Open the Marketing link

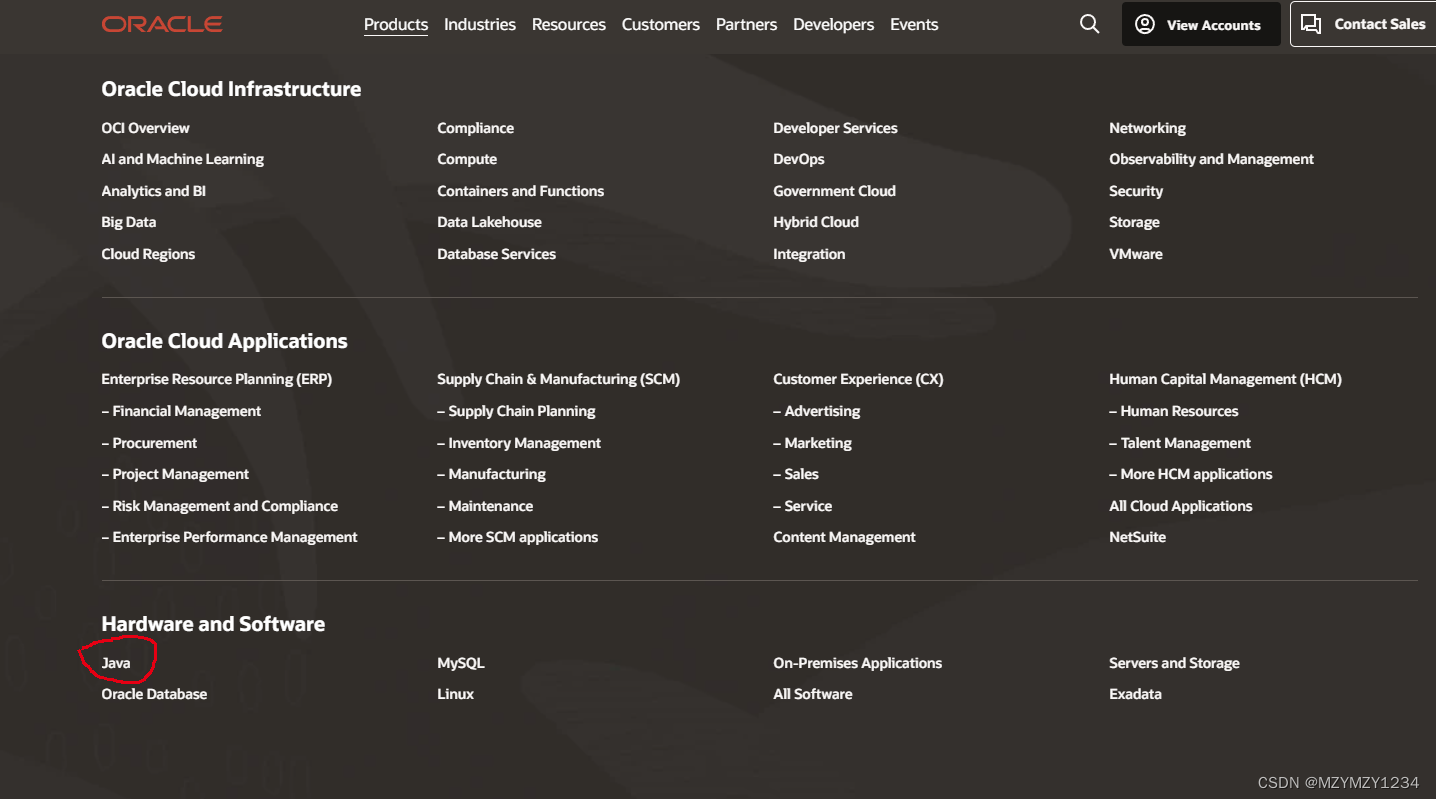tap(813, 443)
